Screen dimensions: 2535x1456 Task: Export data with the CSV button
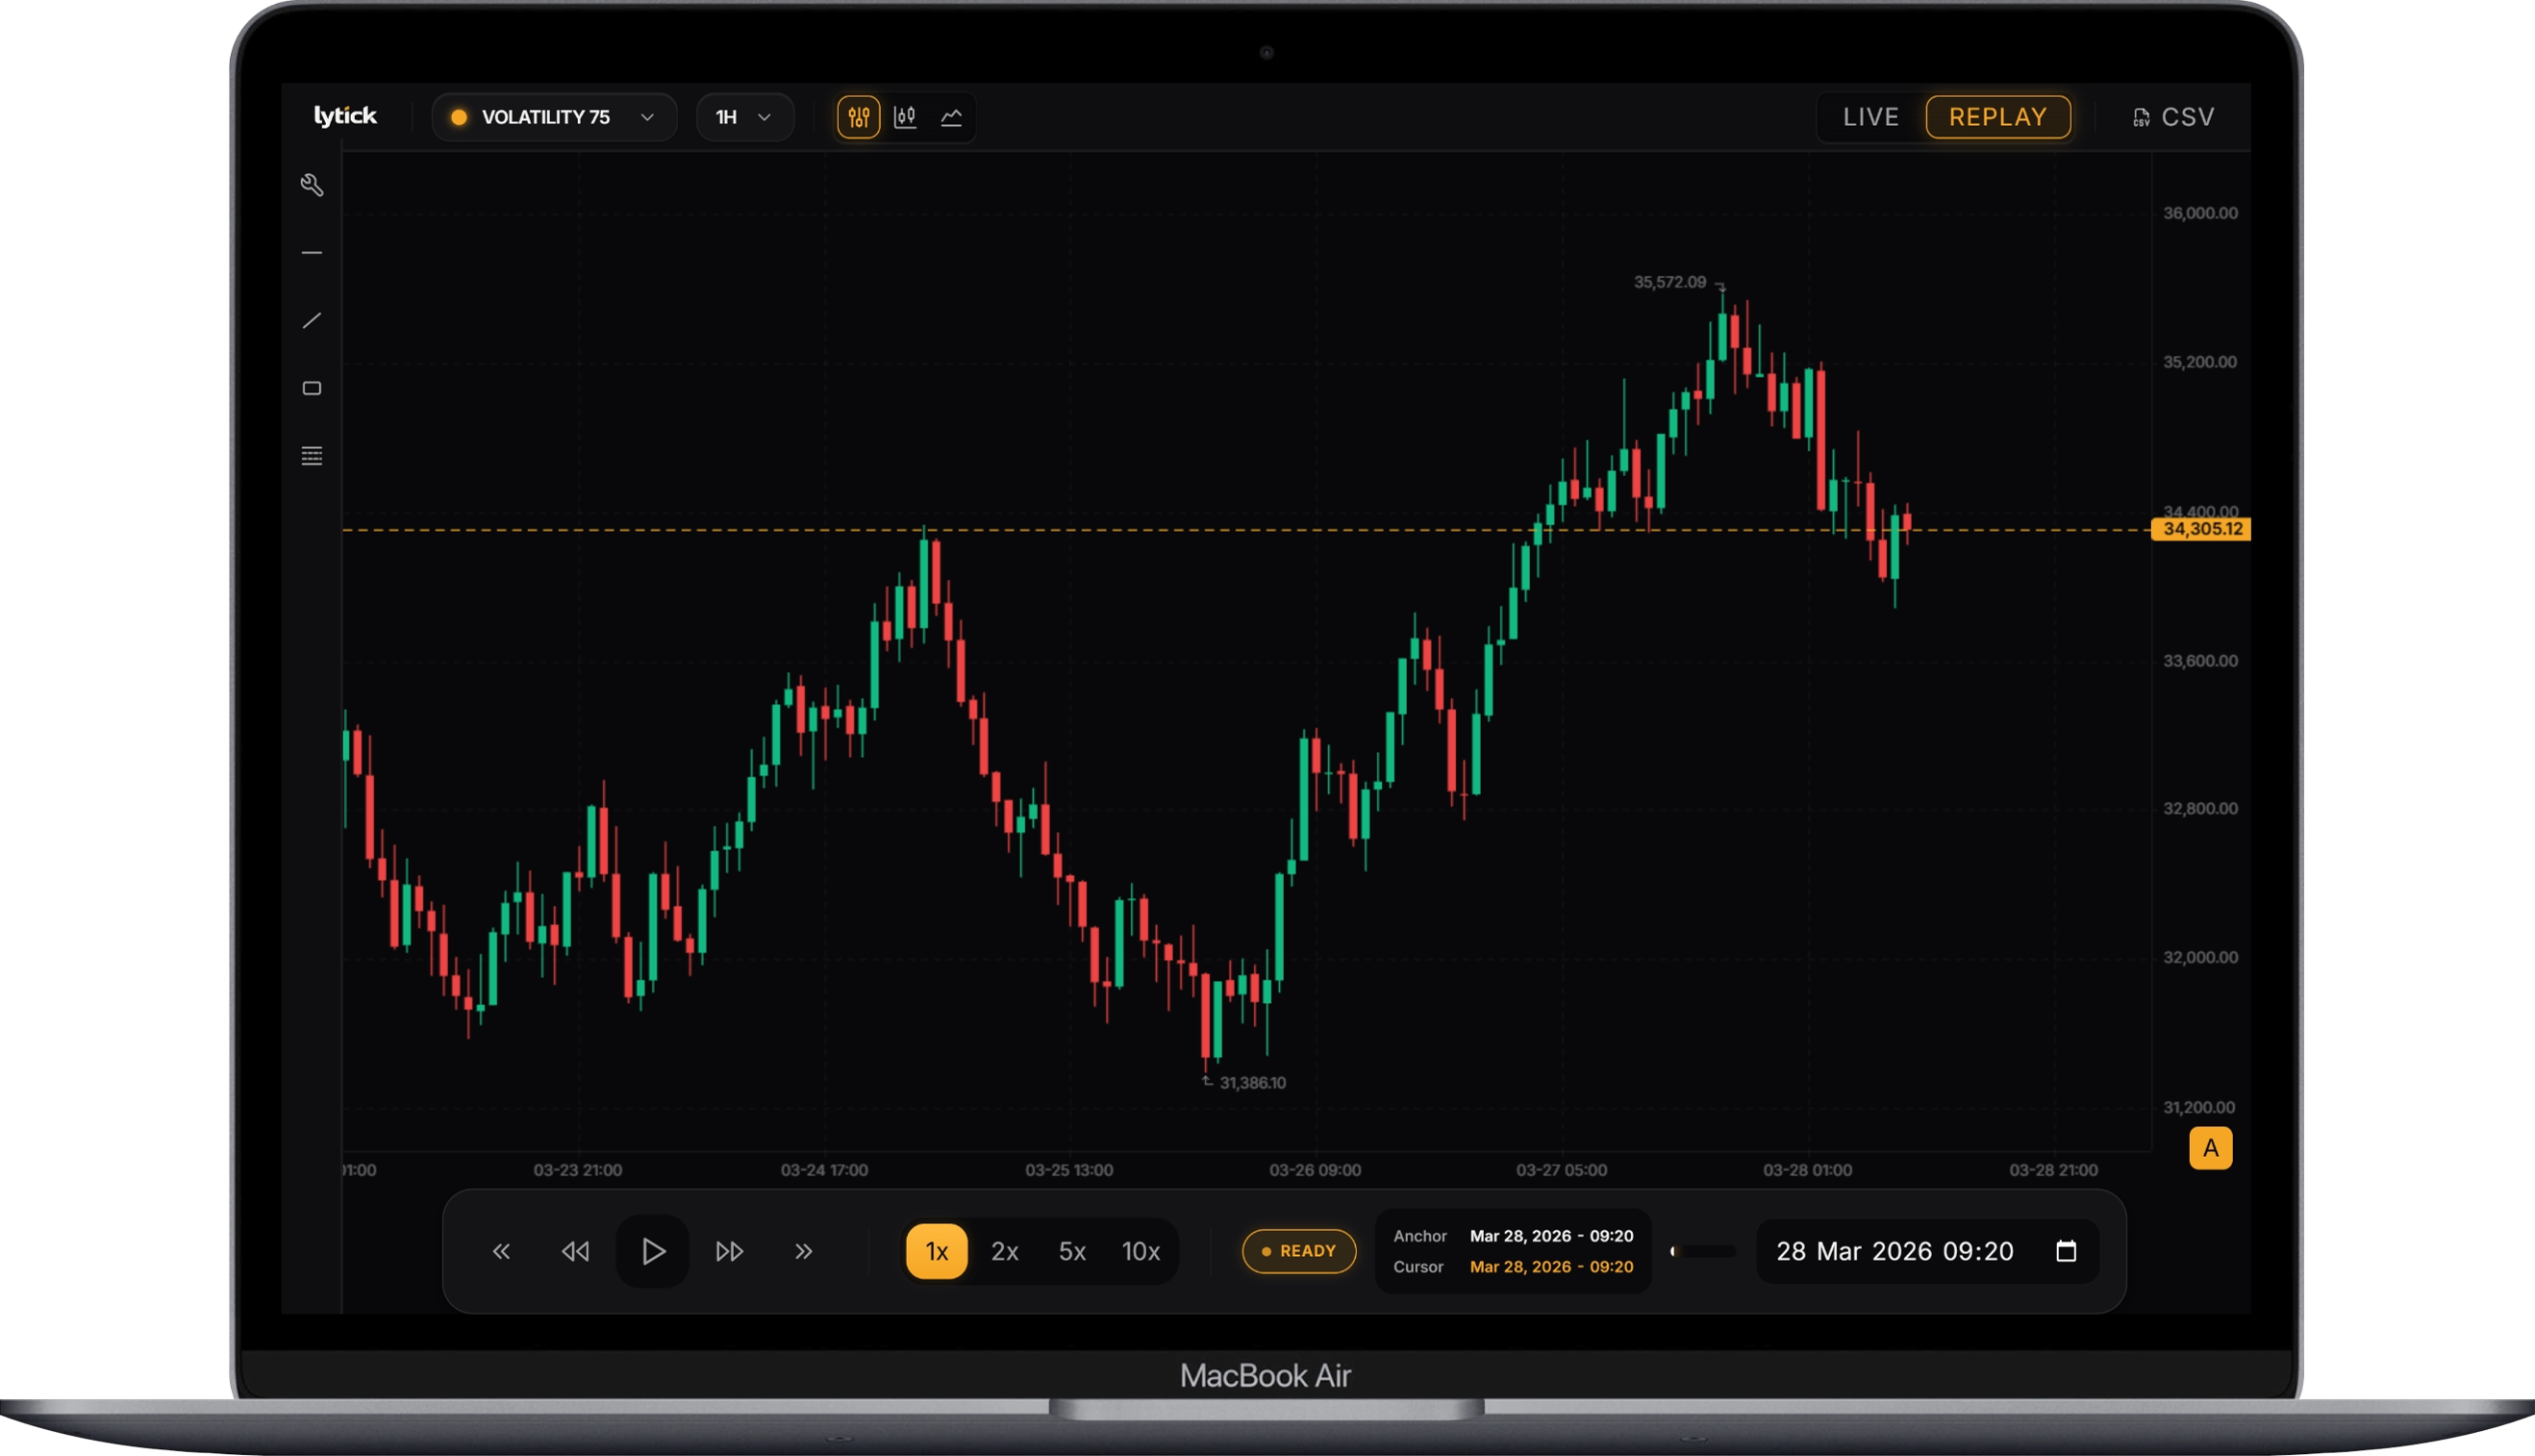tap(2173, 117)
